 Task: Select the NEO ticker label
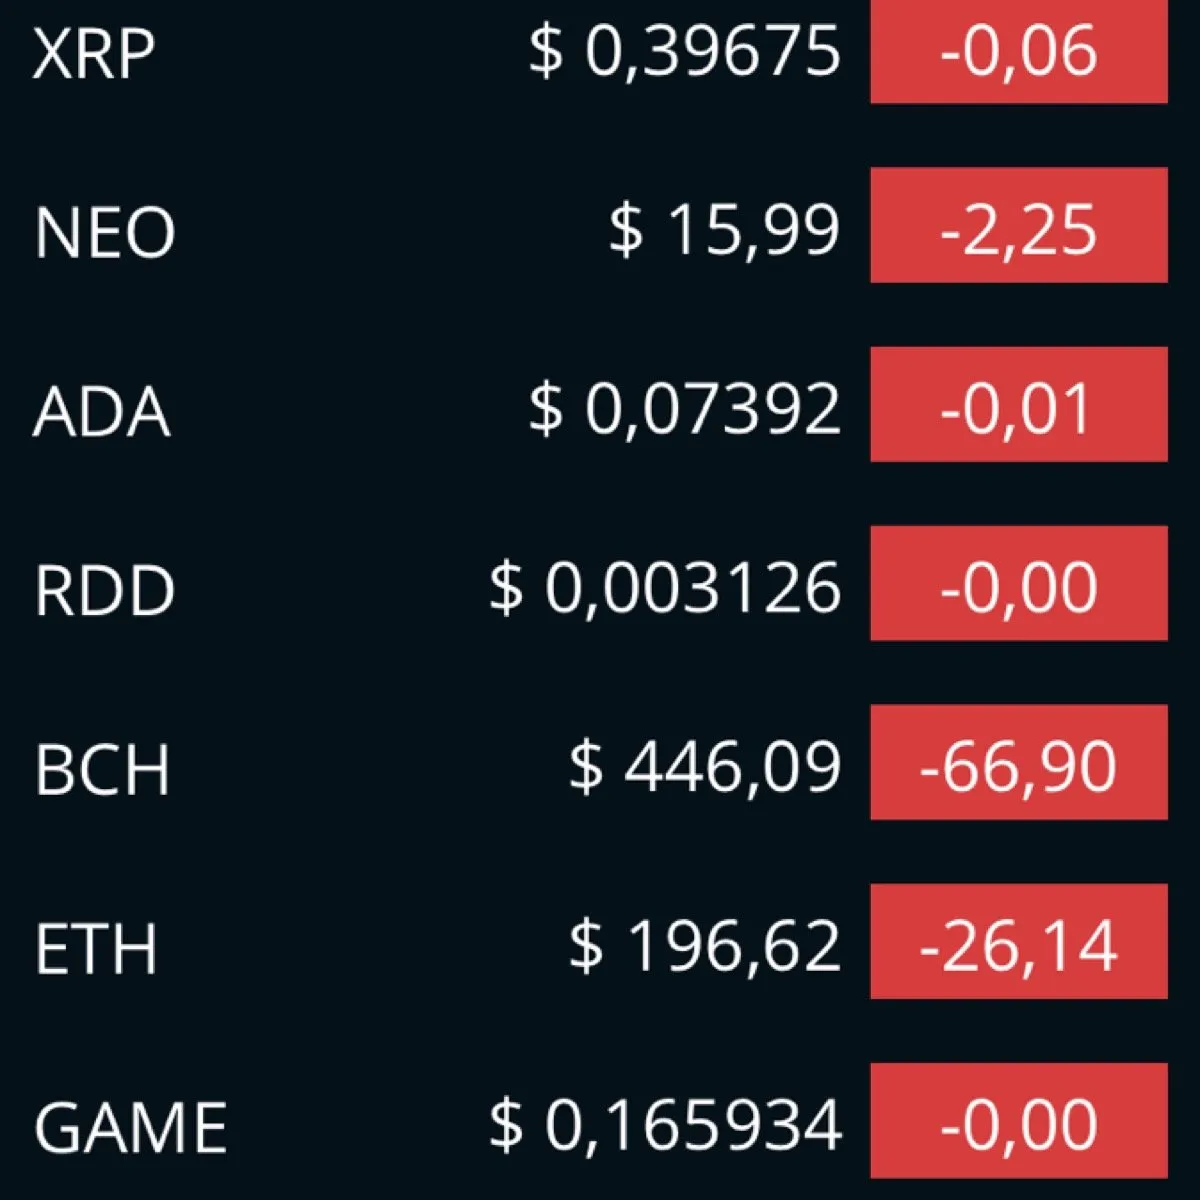[x=105, y=232]
